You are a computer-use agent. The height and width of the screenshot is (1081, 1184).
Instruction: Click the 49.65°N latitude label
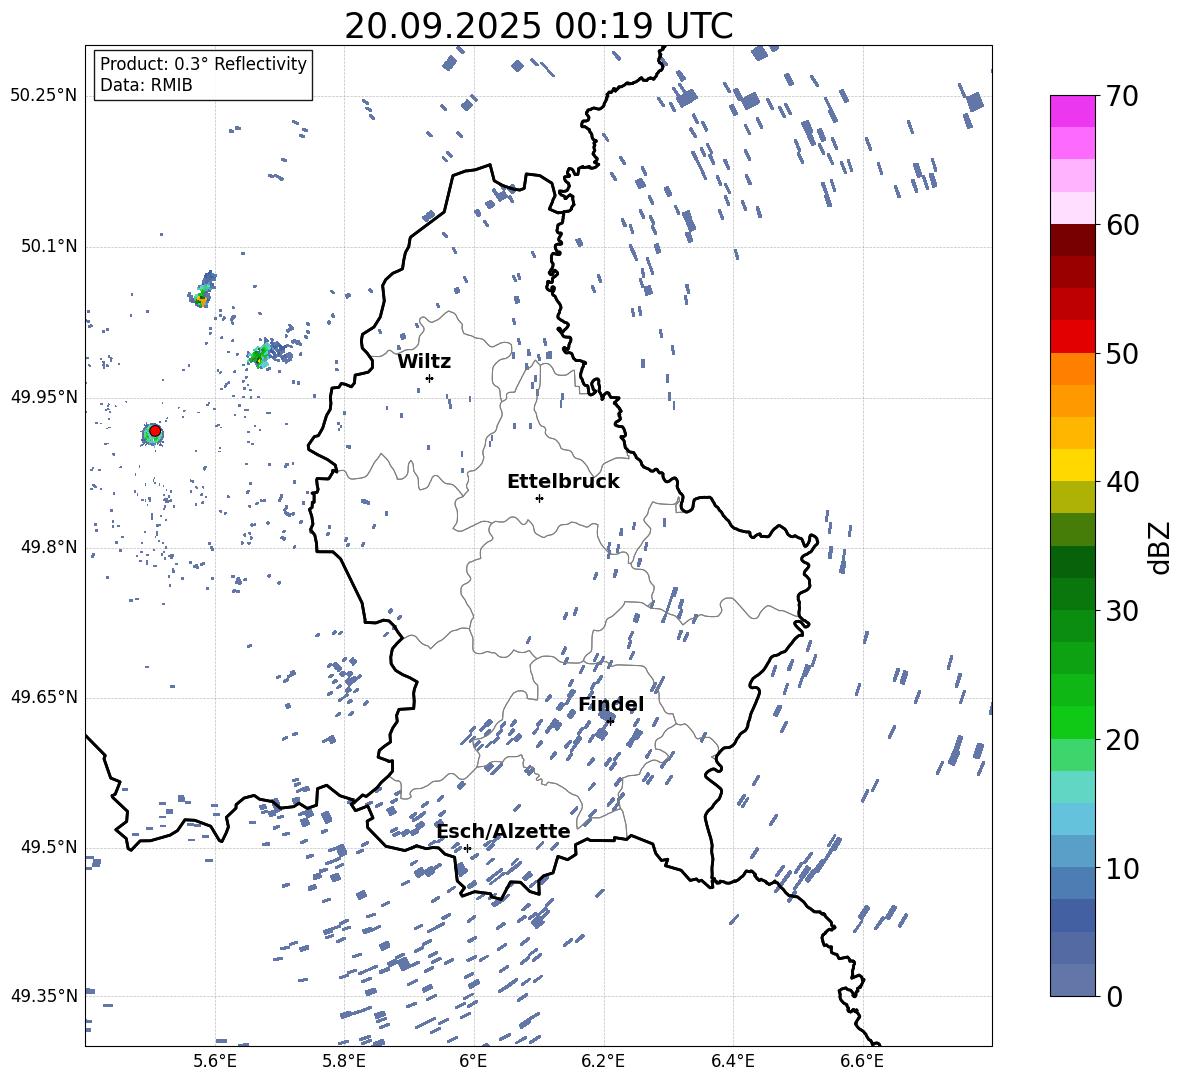[44, 697]
